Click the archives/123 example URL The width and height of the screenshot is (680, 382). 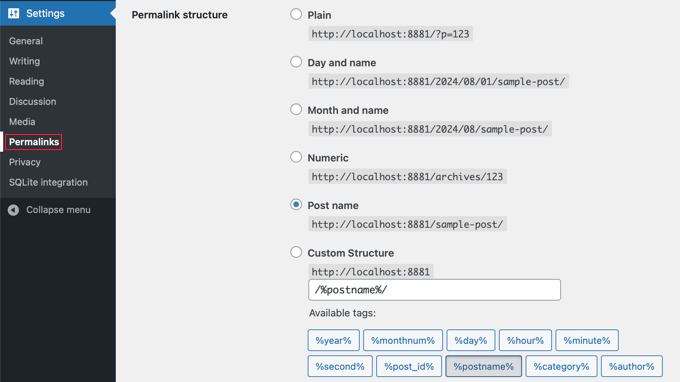coord(407,177)
